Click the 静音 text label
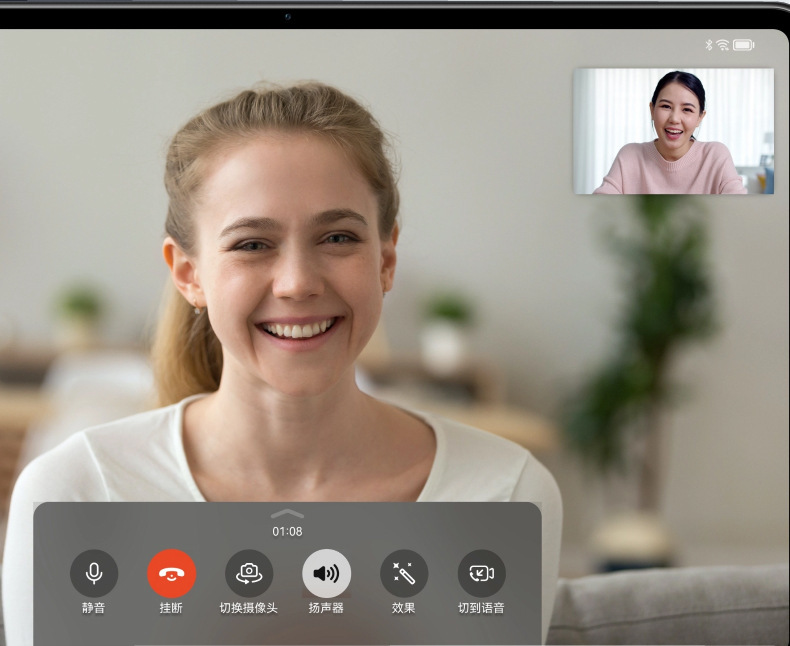790x646 pixels. point(94,608)
